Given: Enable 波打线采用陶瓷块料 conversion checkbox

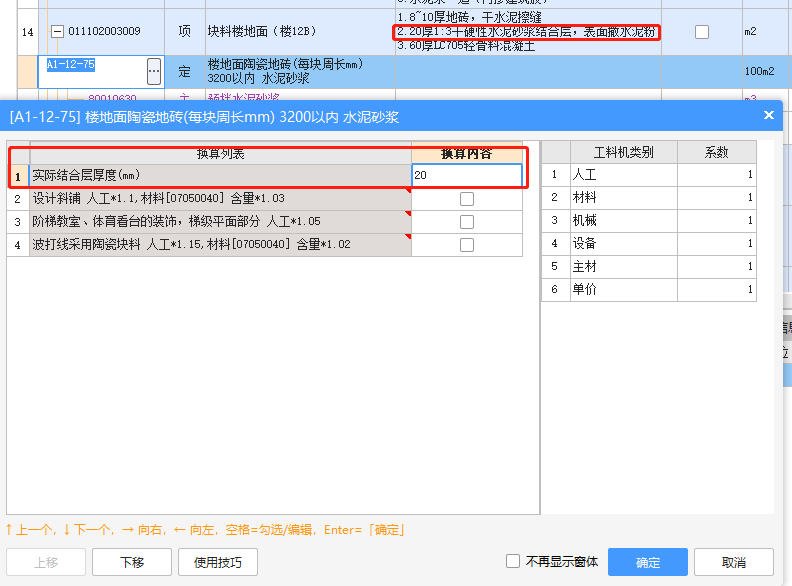Looking at the screenshot, I should [x=467, y=245].
